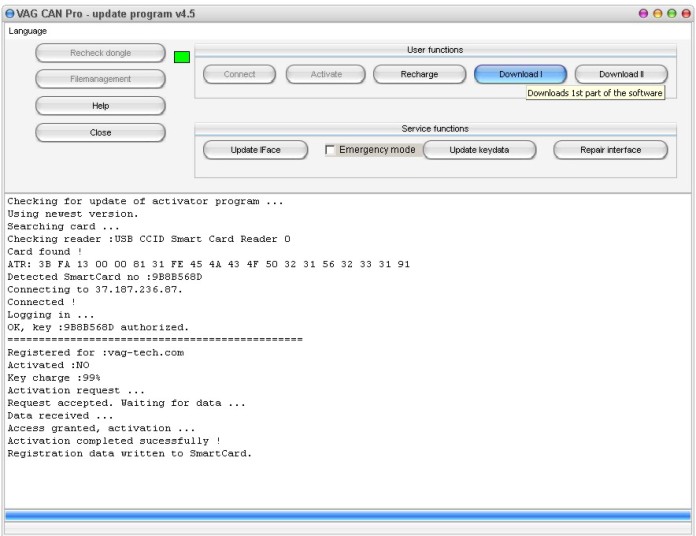
Task: Select log line 'Key charge :99%'
Action: (x=54, y=378)
